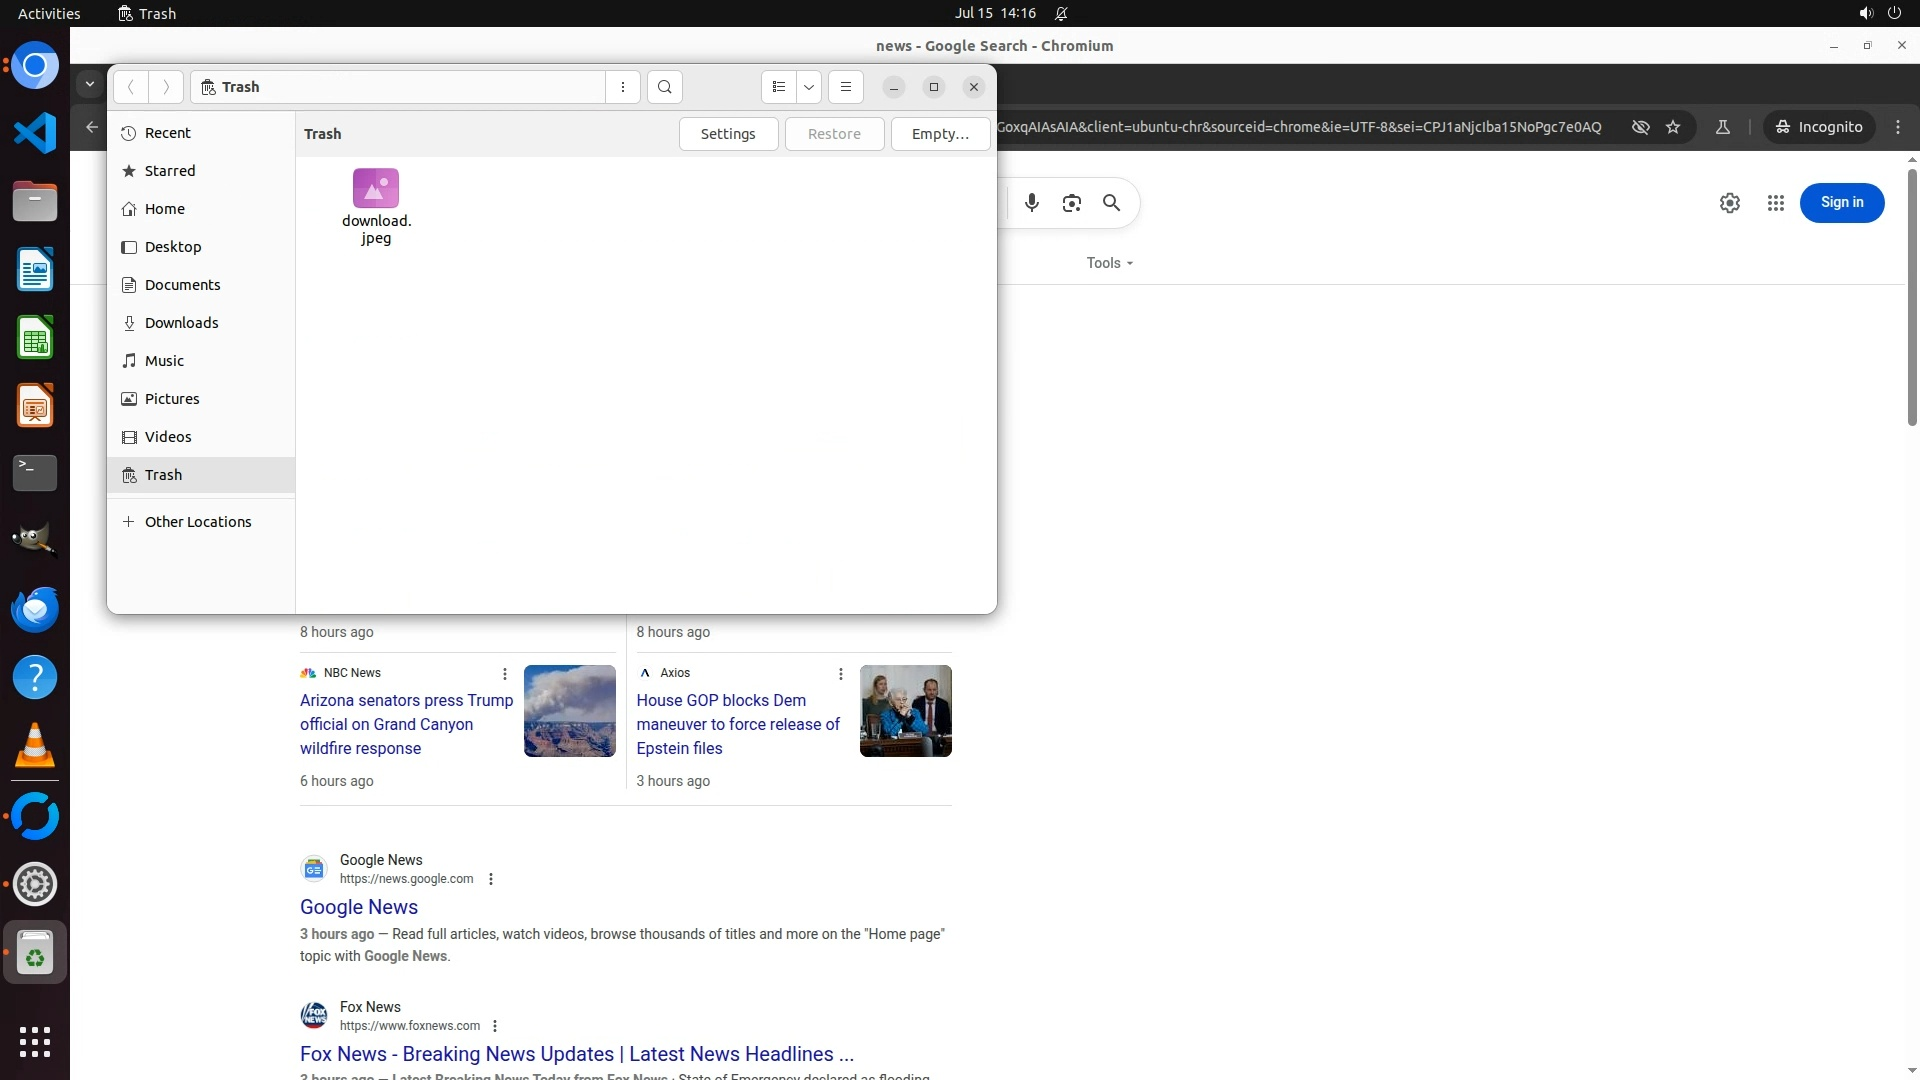
Task: Click the search icon in Files toolbar
Action: click(665, 87)
